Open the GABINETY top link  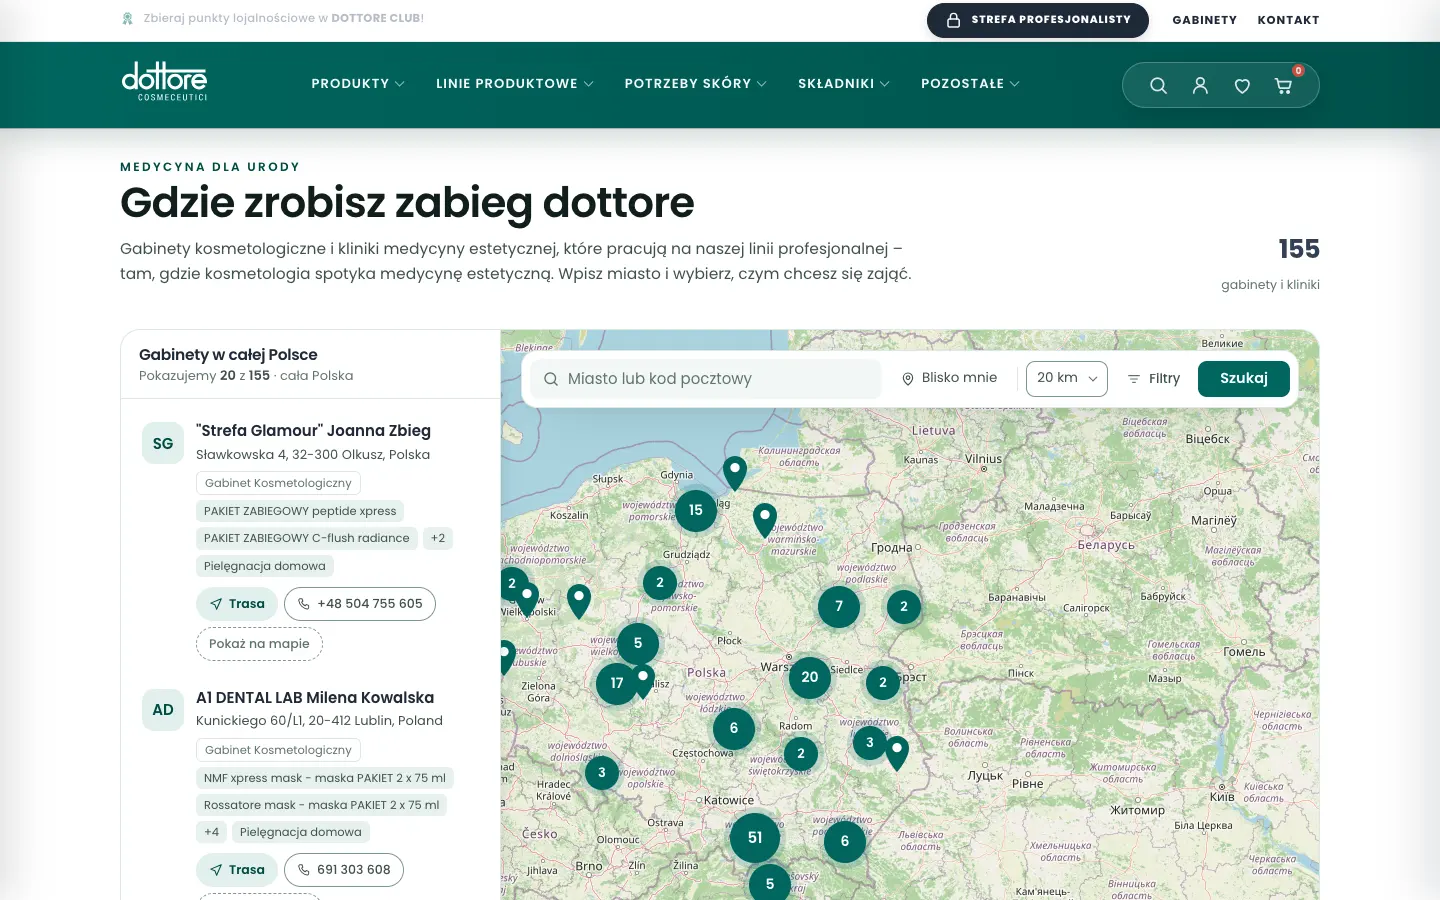(x=1204, y=20)
